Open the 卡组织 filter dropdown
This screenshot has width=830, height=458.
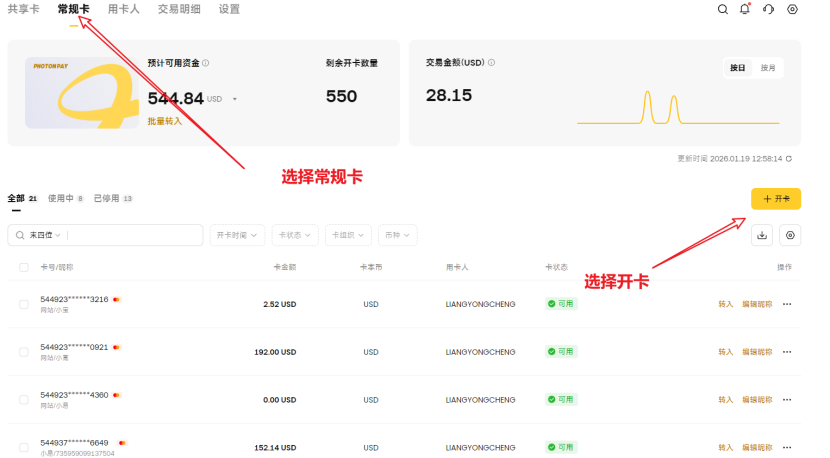[x=348, y=235]
